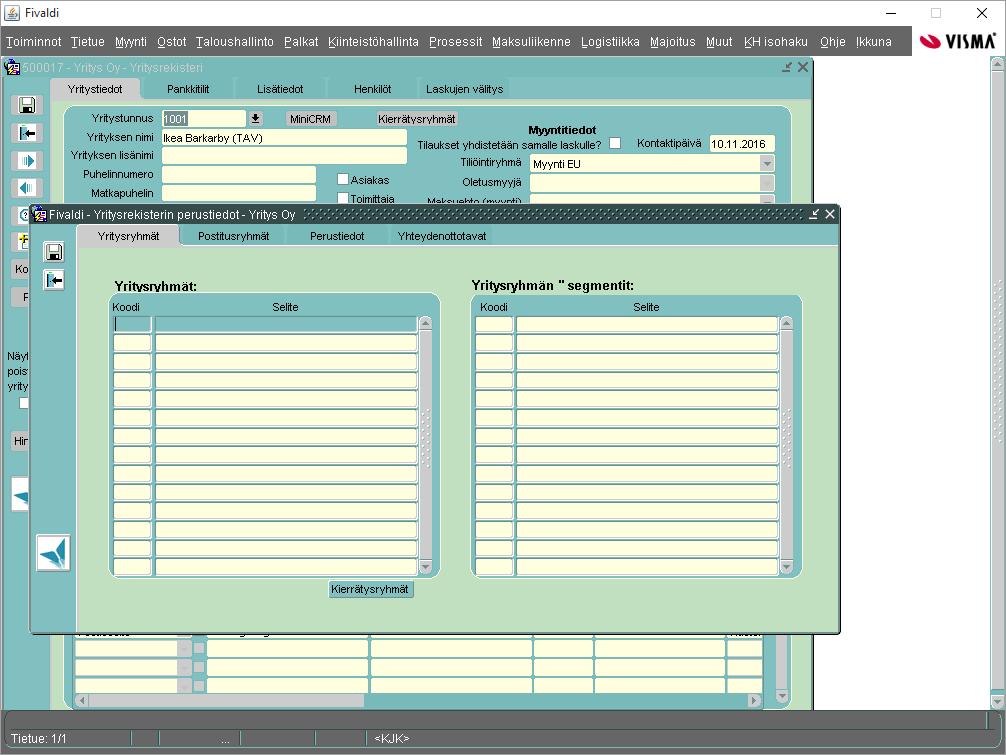Select Yritysryhmät tab in dialog
The height and width of the screenshot is (755, 1006).
pos(128,236)
